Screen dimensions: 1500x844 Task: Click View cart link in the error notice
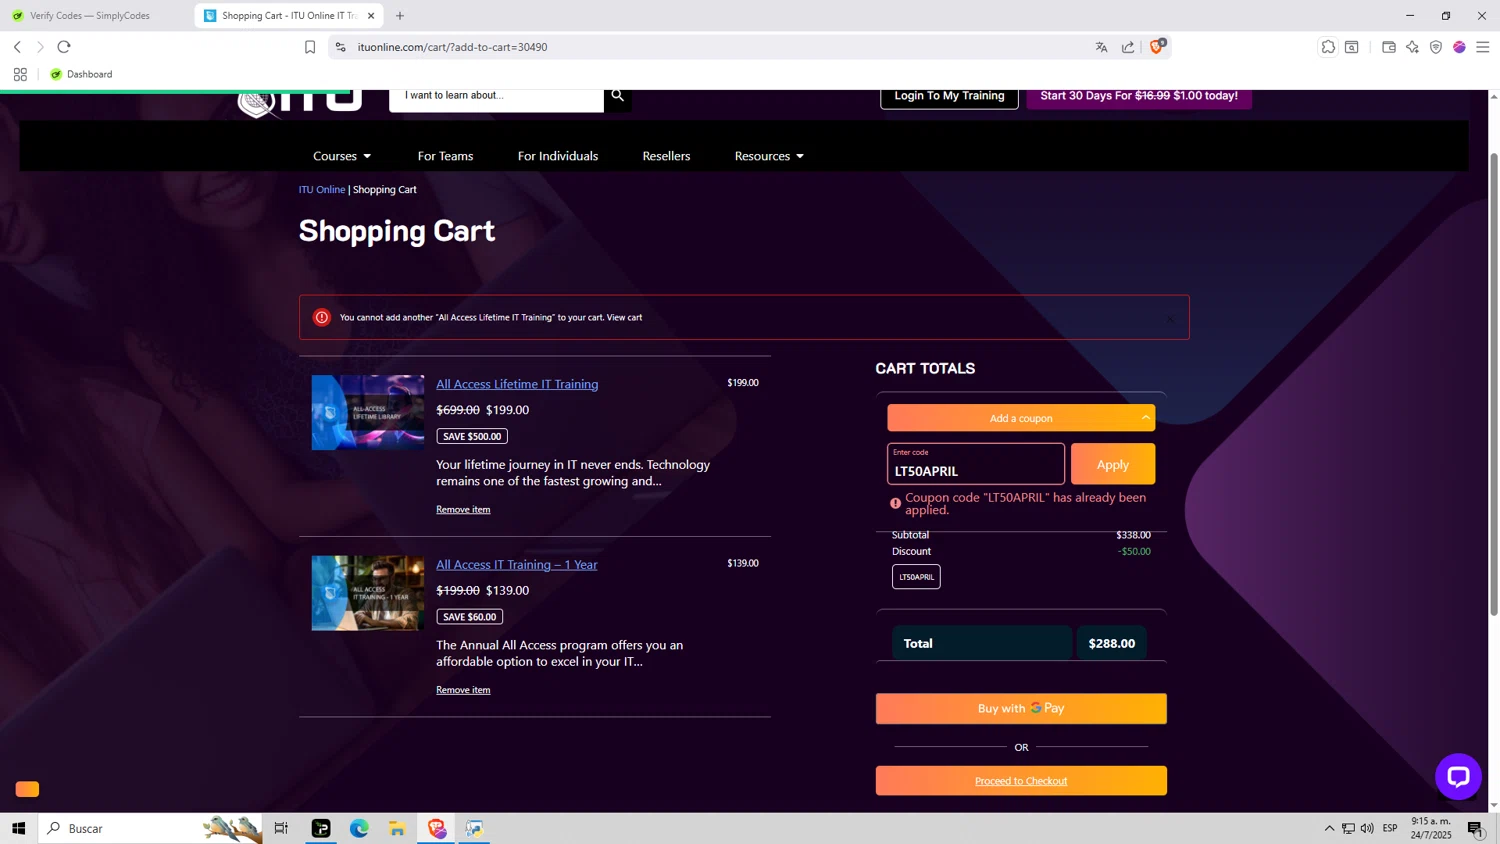click(624, 317)
